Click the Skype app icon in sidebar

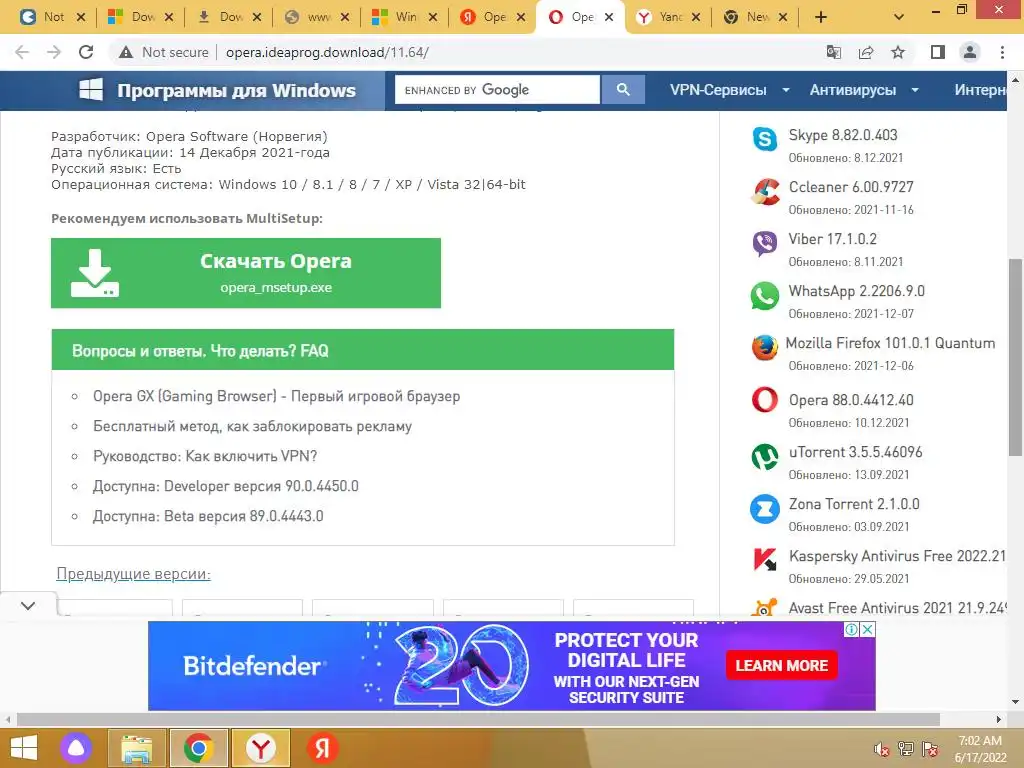coord(765,139)
